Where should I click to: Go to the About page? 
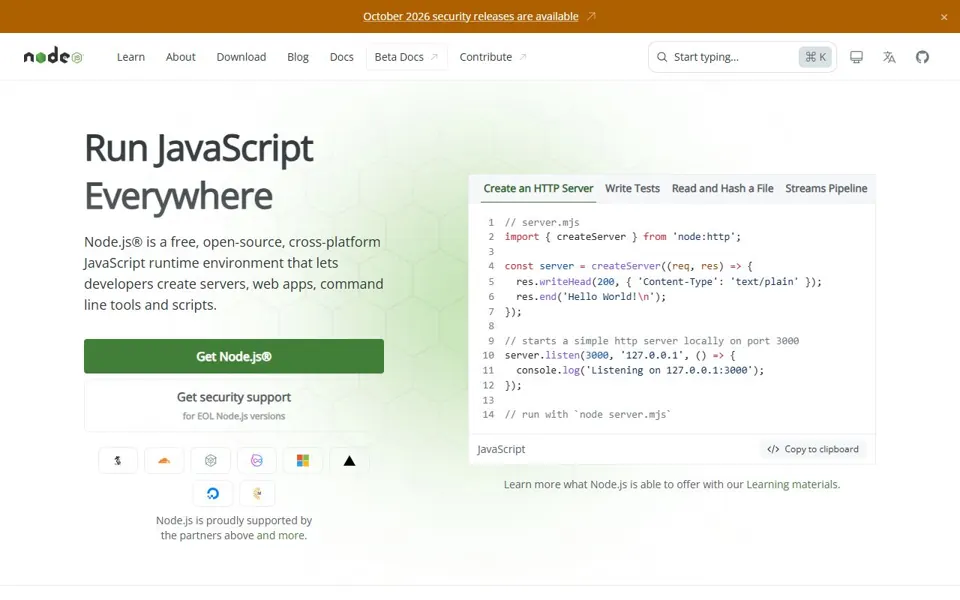pyautogui.click(x=181, y=57)
